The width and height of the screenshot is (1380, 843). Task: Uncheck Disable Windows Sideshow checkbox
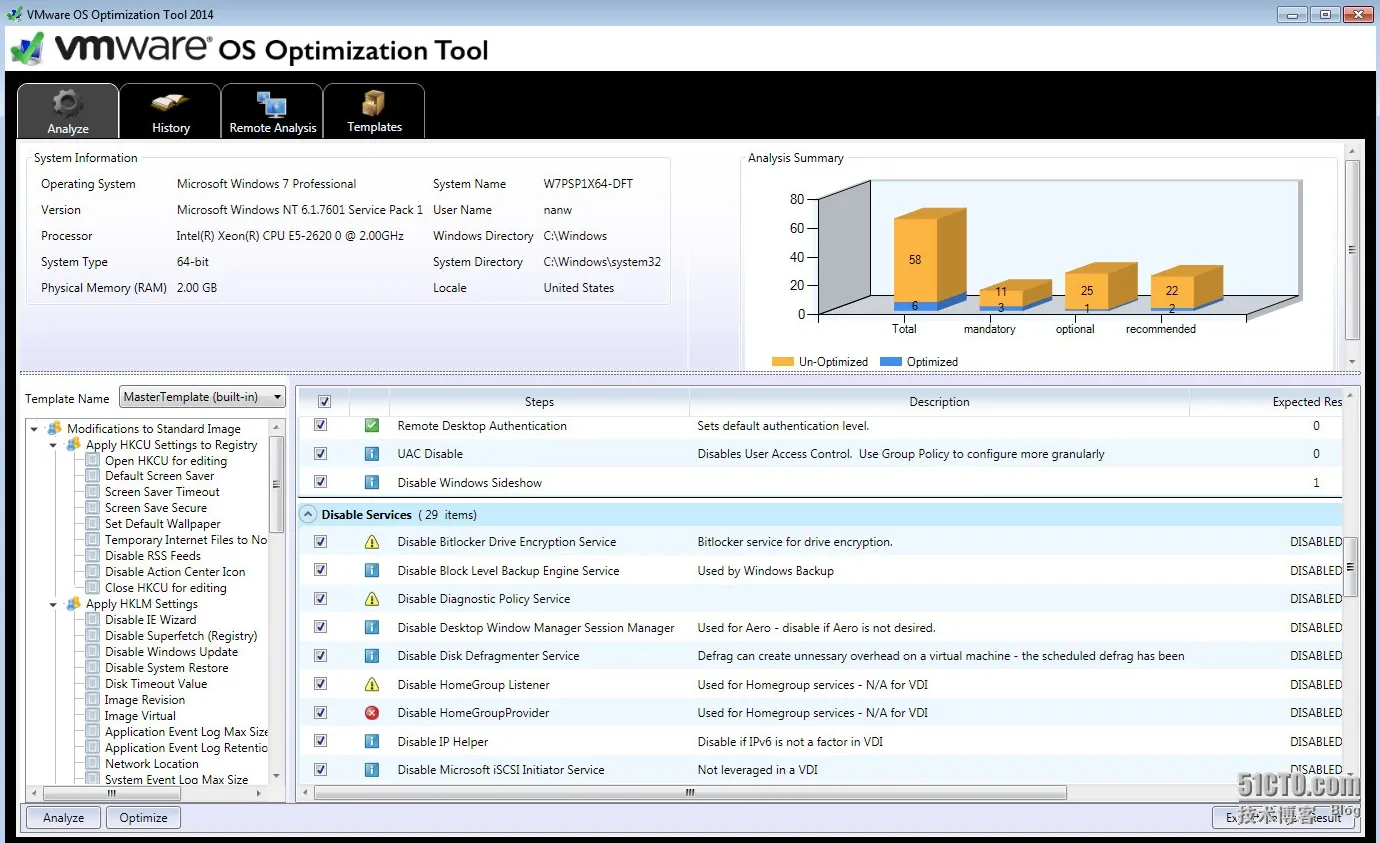pyautogui.click(x=321, y=482)
